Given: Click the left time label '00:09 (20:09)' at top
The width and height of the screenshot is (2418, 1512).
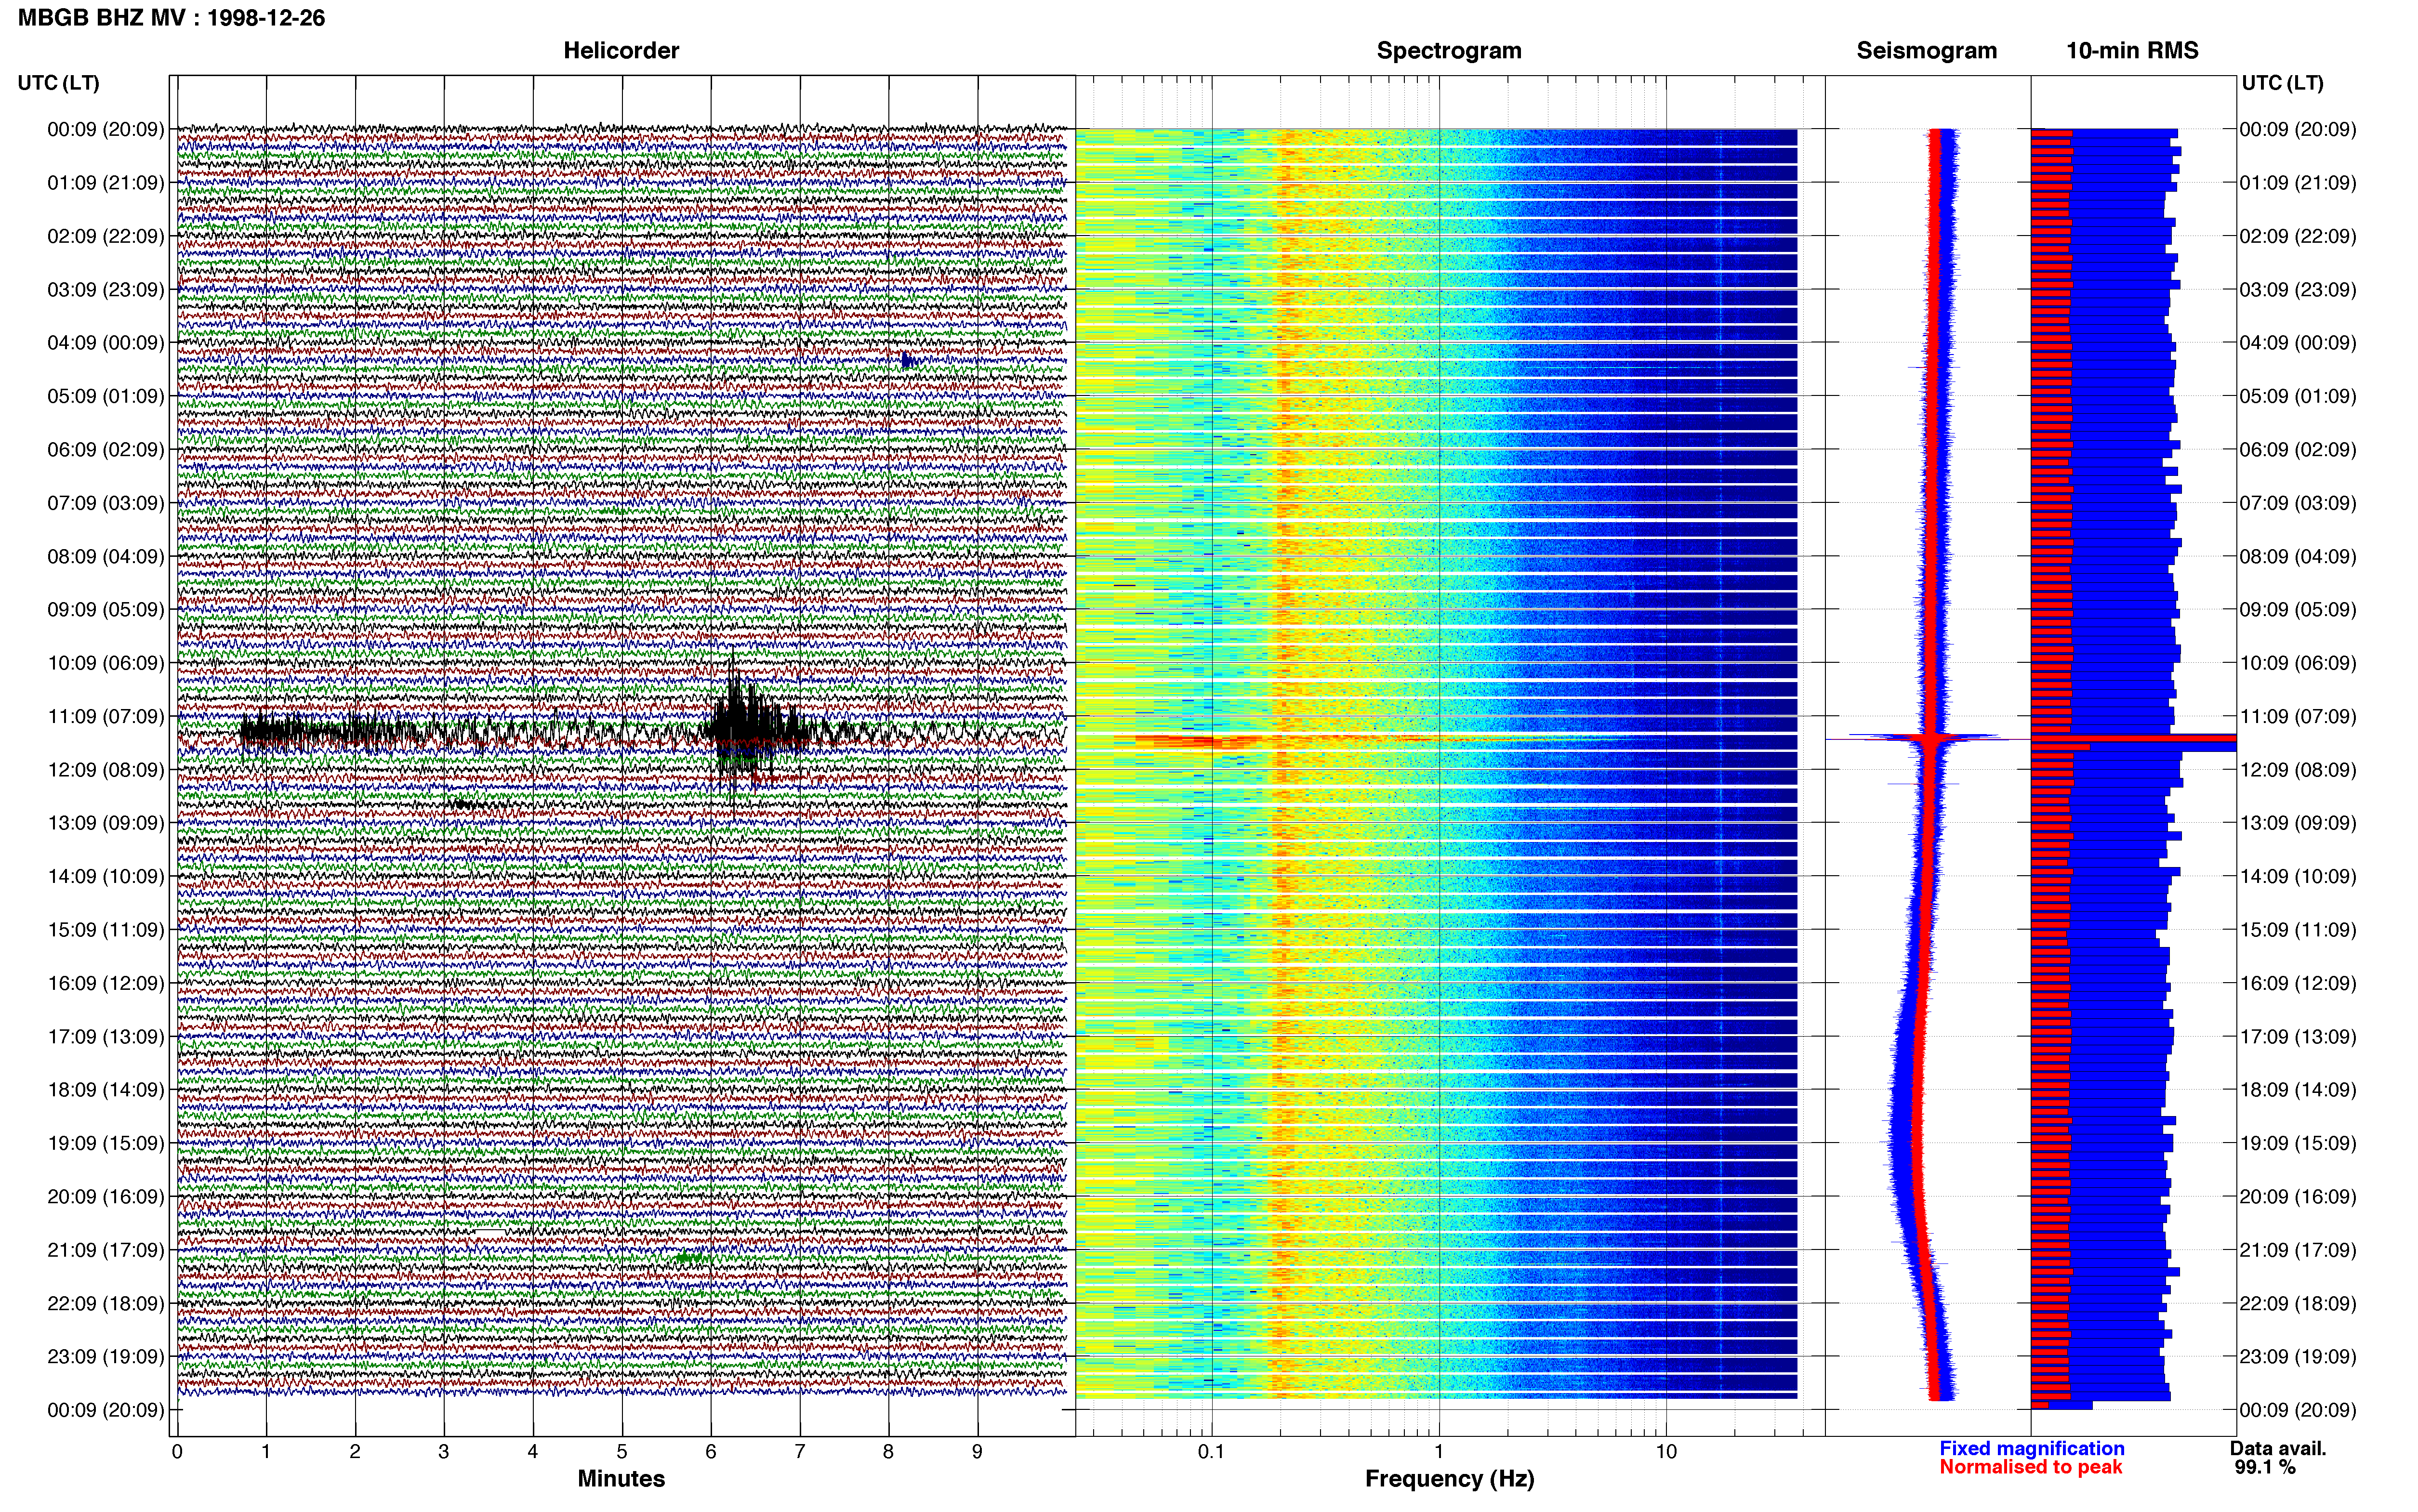Looking at the screenshot, I should (106, 129).
